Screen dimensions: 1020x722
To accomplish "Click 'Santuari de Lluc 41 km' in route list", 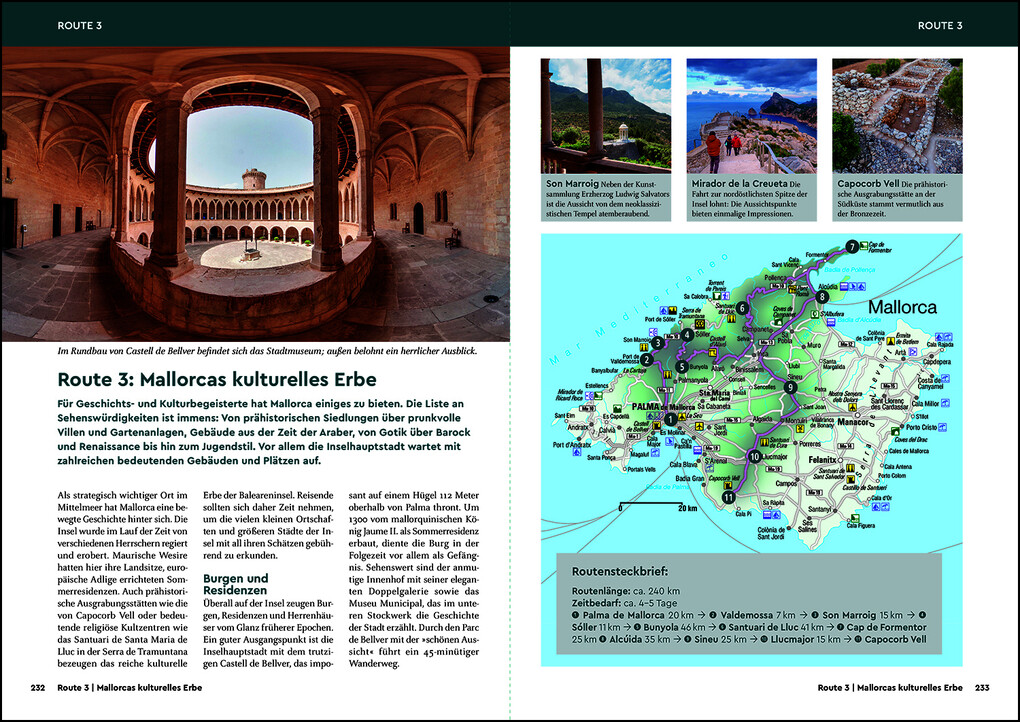I will (x=777, y=627).
